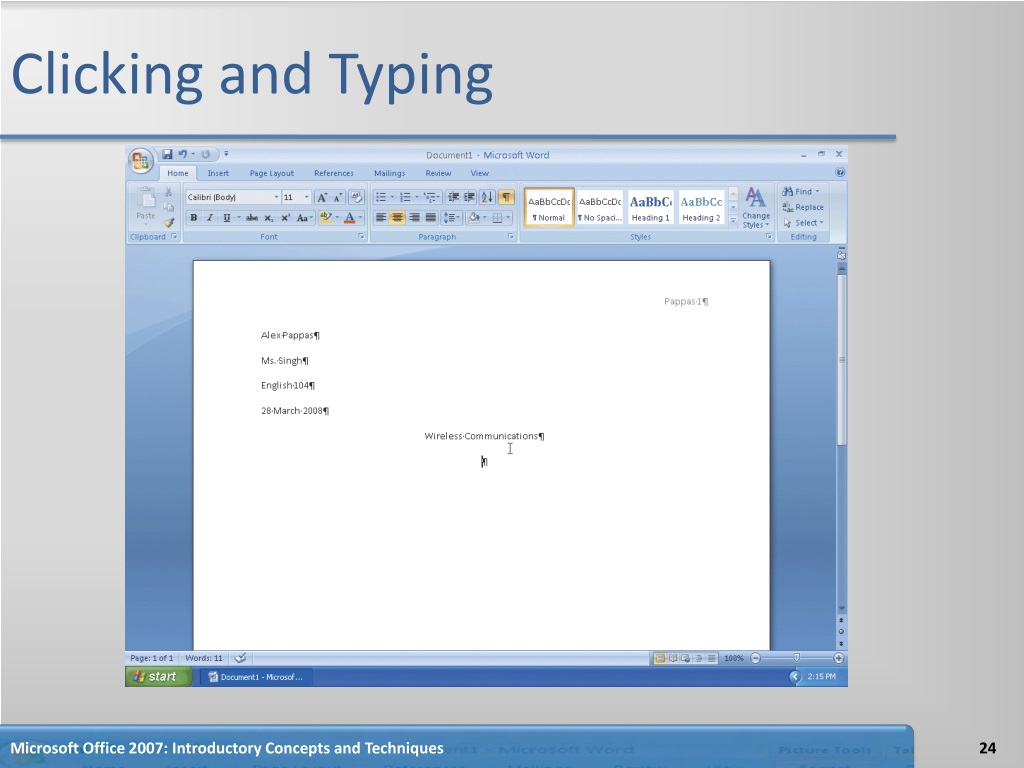
Task: Increase the paragraph indent
Action: point(470,197)
